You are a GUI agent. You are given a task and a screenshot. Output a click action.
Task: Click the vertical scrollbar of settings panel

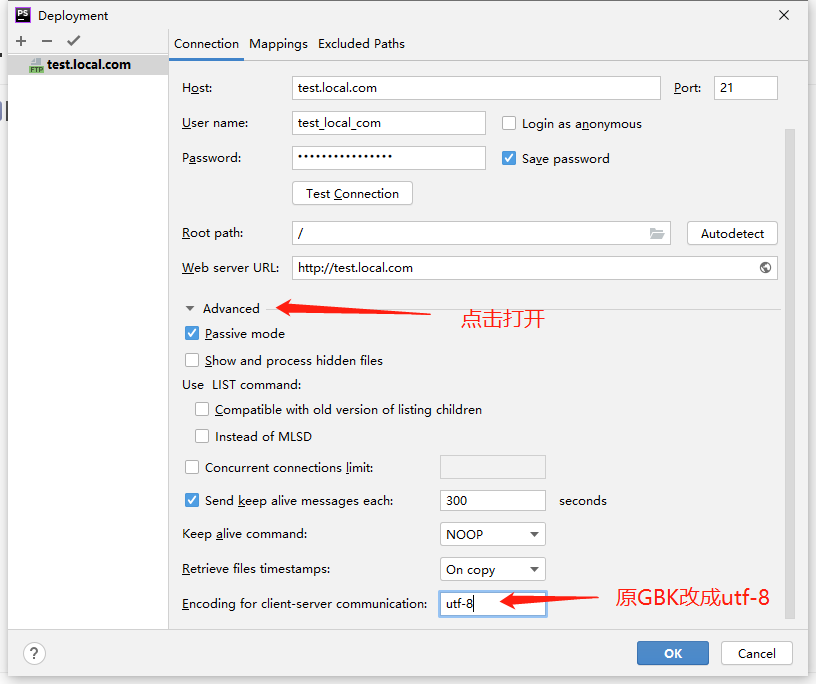coord(789,374)
